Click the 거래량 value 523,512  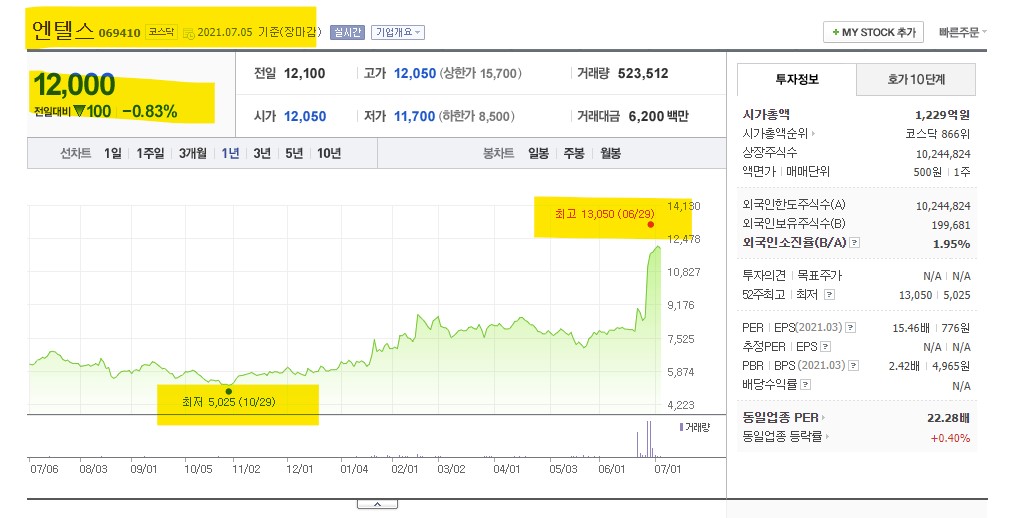coord(643,74)
